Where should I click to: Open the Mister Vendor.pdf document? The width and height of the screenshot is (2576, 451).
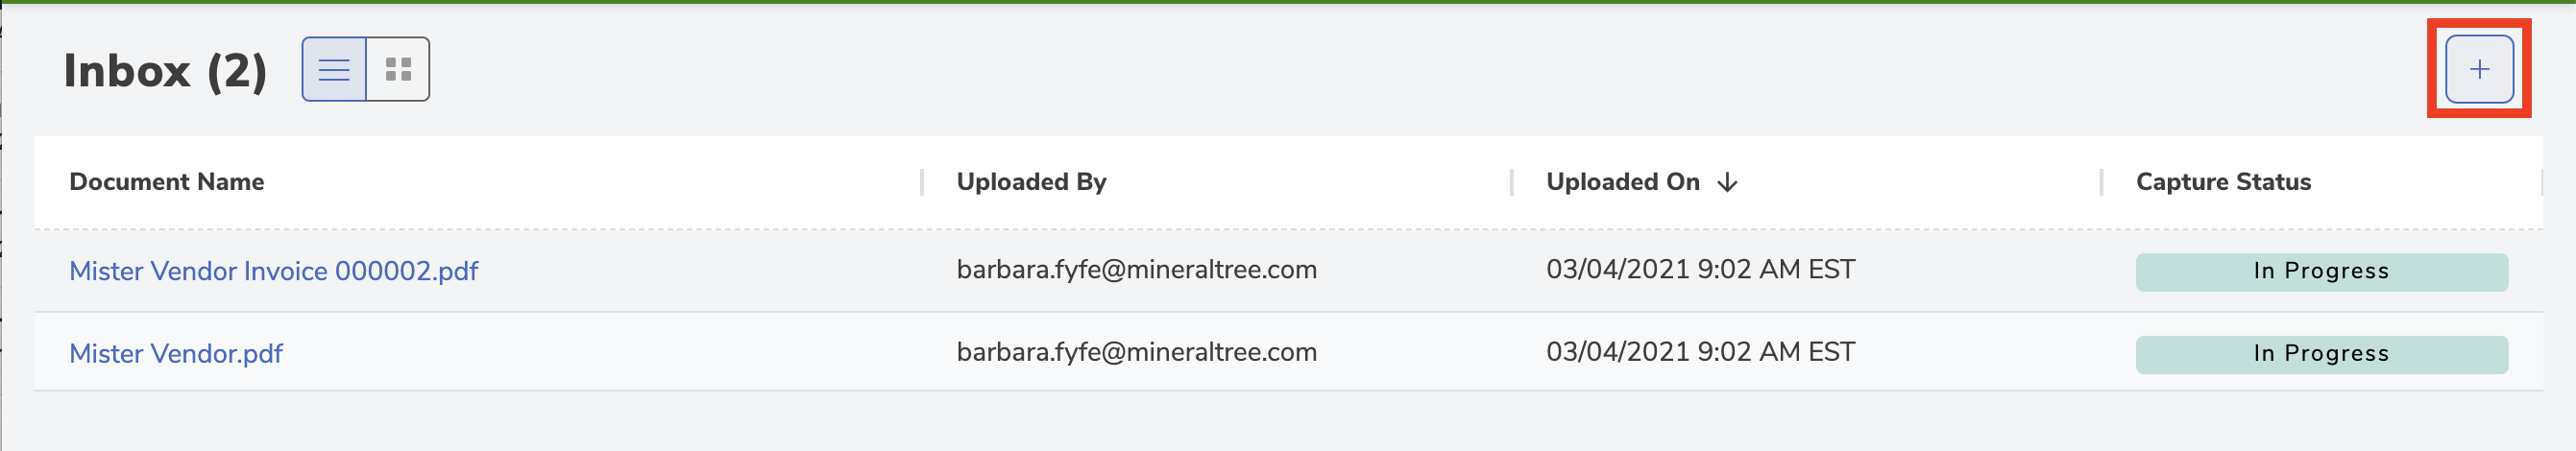click(176, 353)
